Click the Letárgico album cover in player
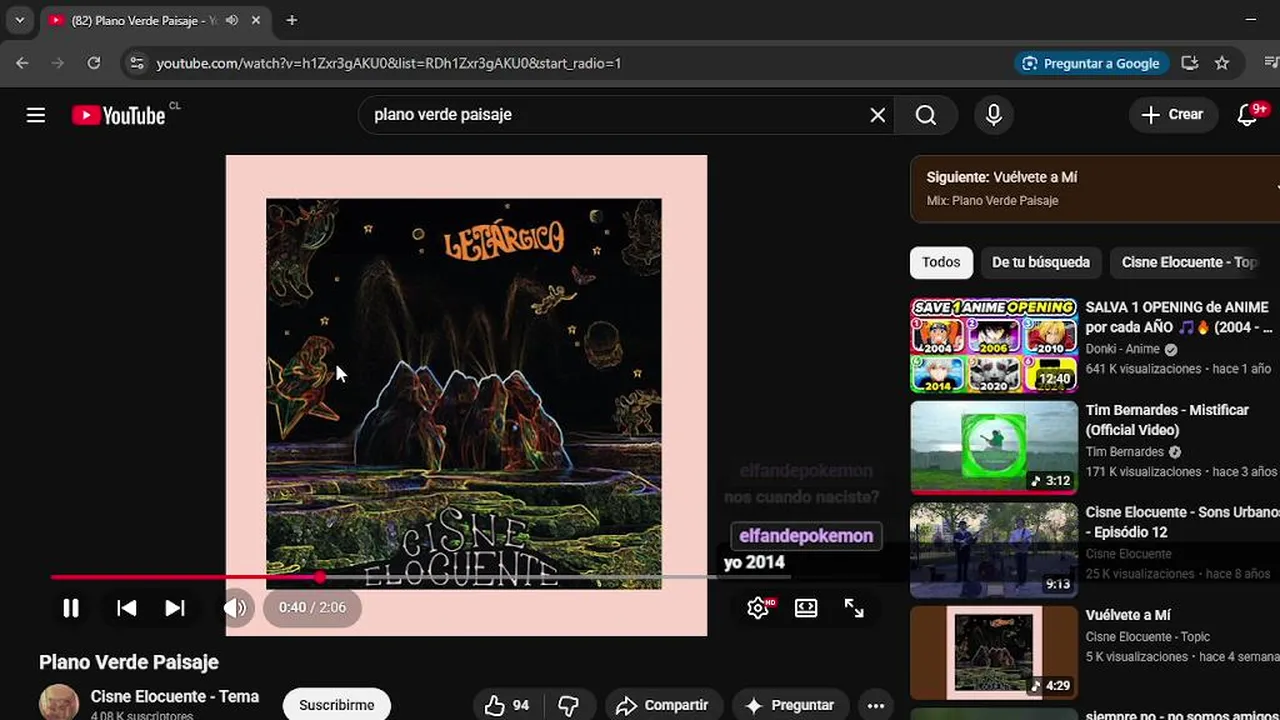The width and height of the screenshot is (1280, 720). (x=464, y=393)
